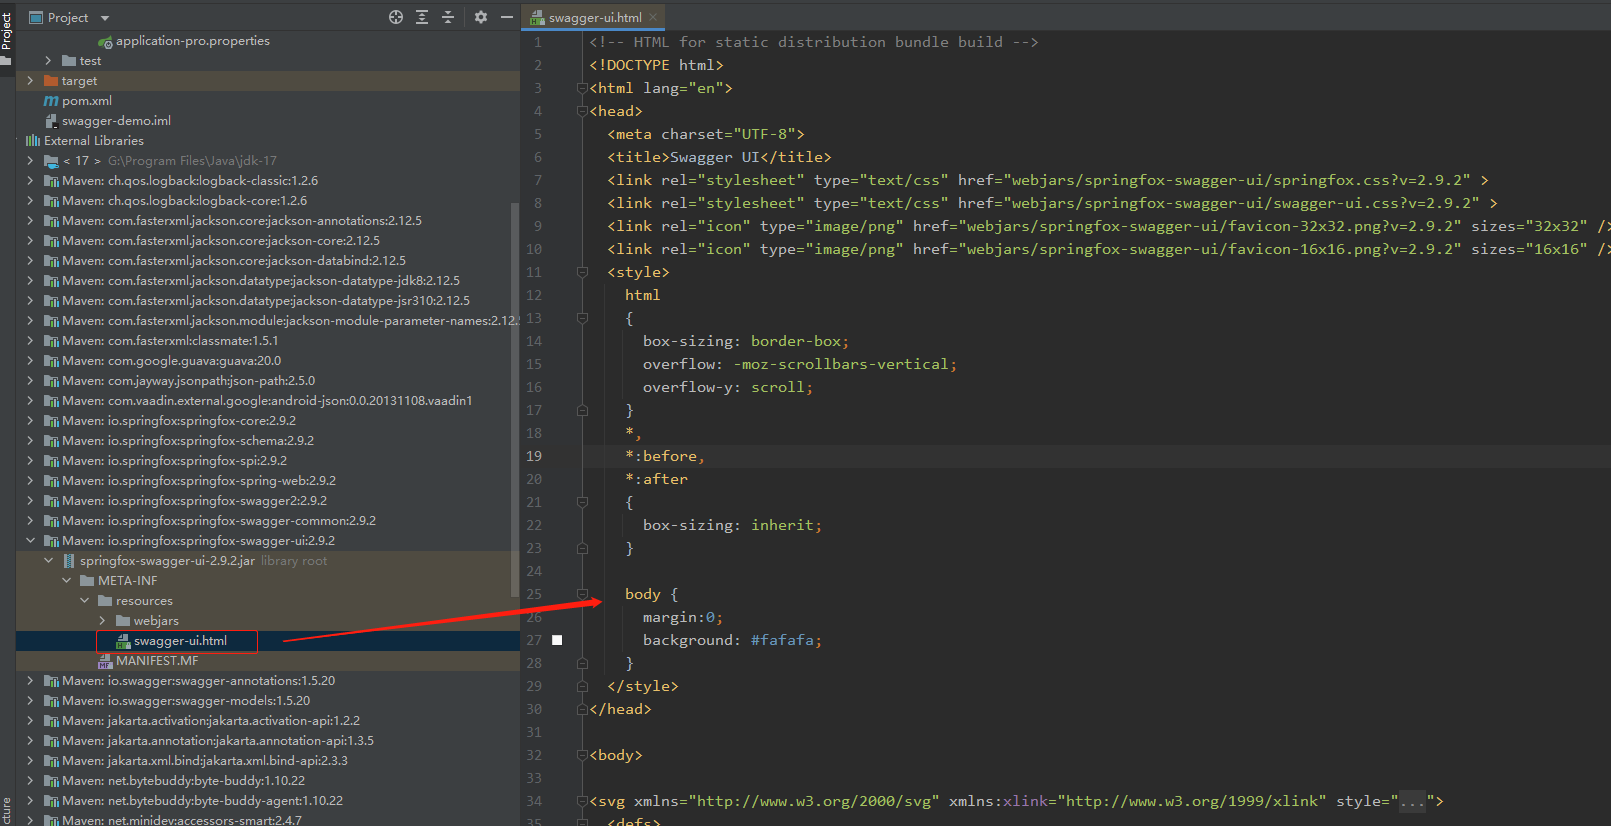Fold the CSS brace block at line 13
Screen dimensions: 1611x826
(x=582, y=318)
